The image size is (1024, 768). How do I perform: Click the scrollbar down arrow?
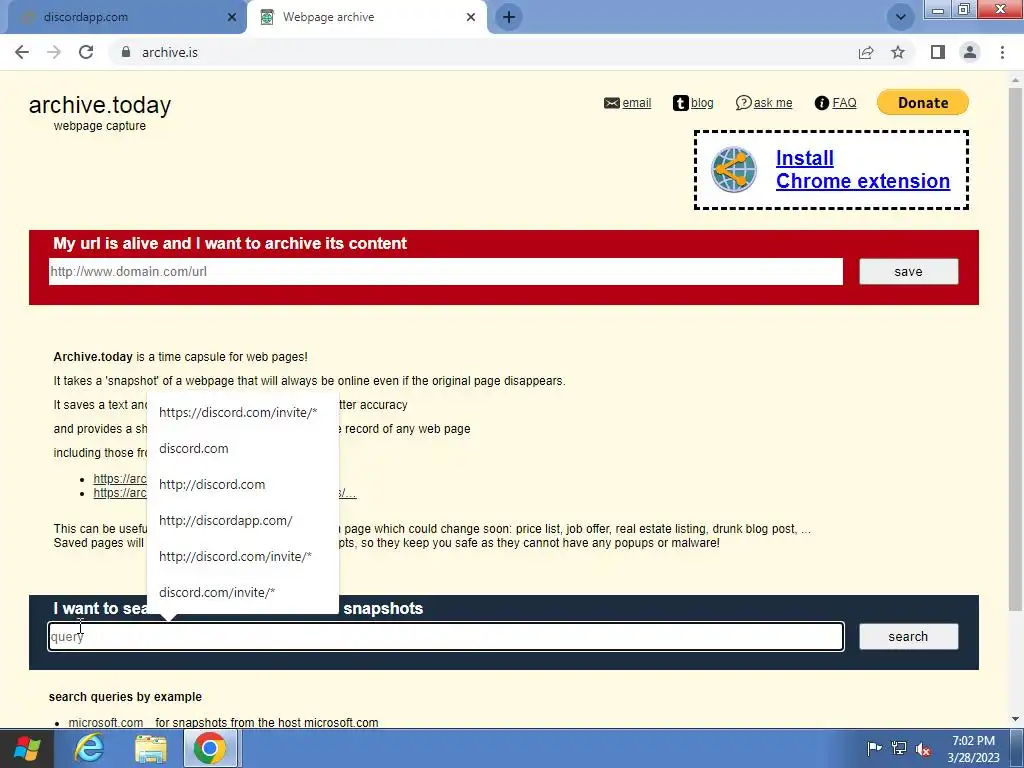coord(1016,719)
